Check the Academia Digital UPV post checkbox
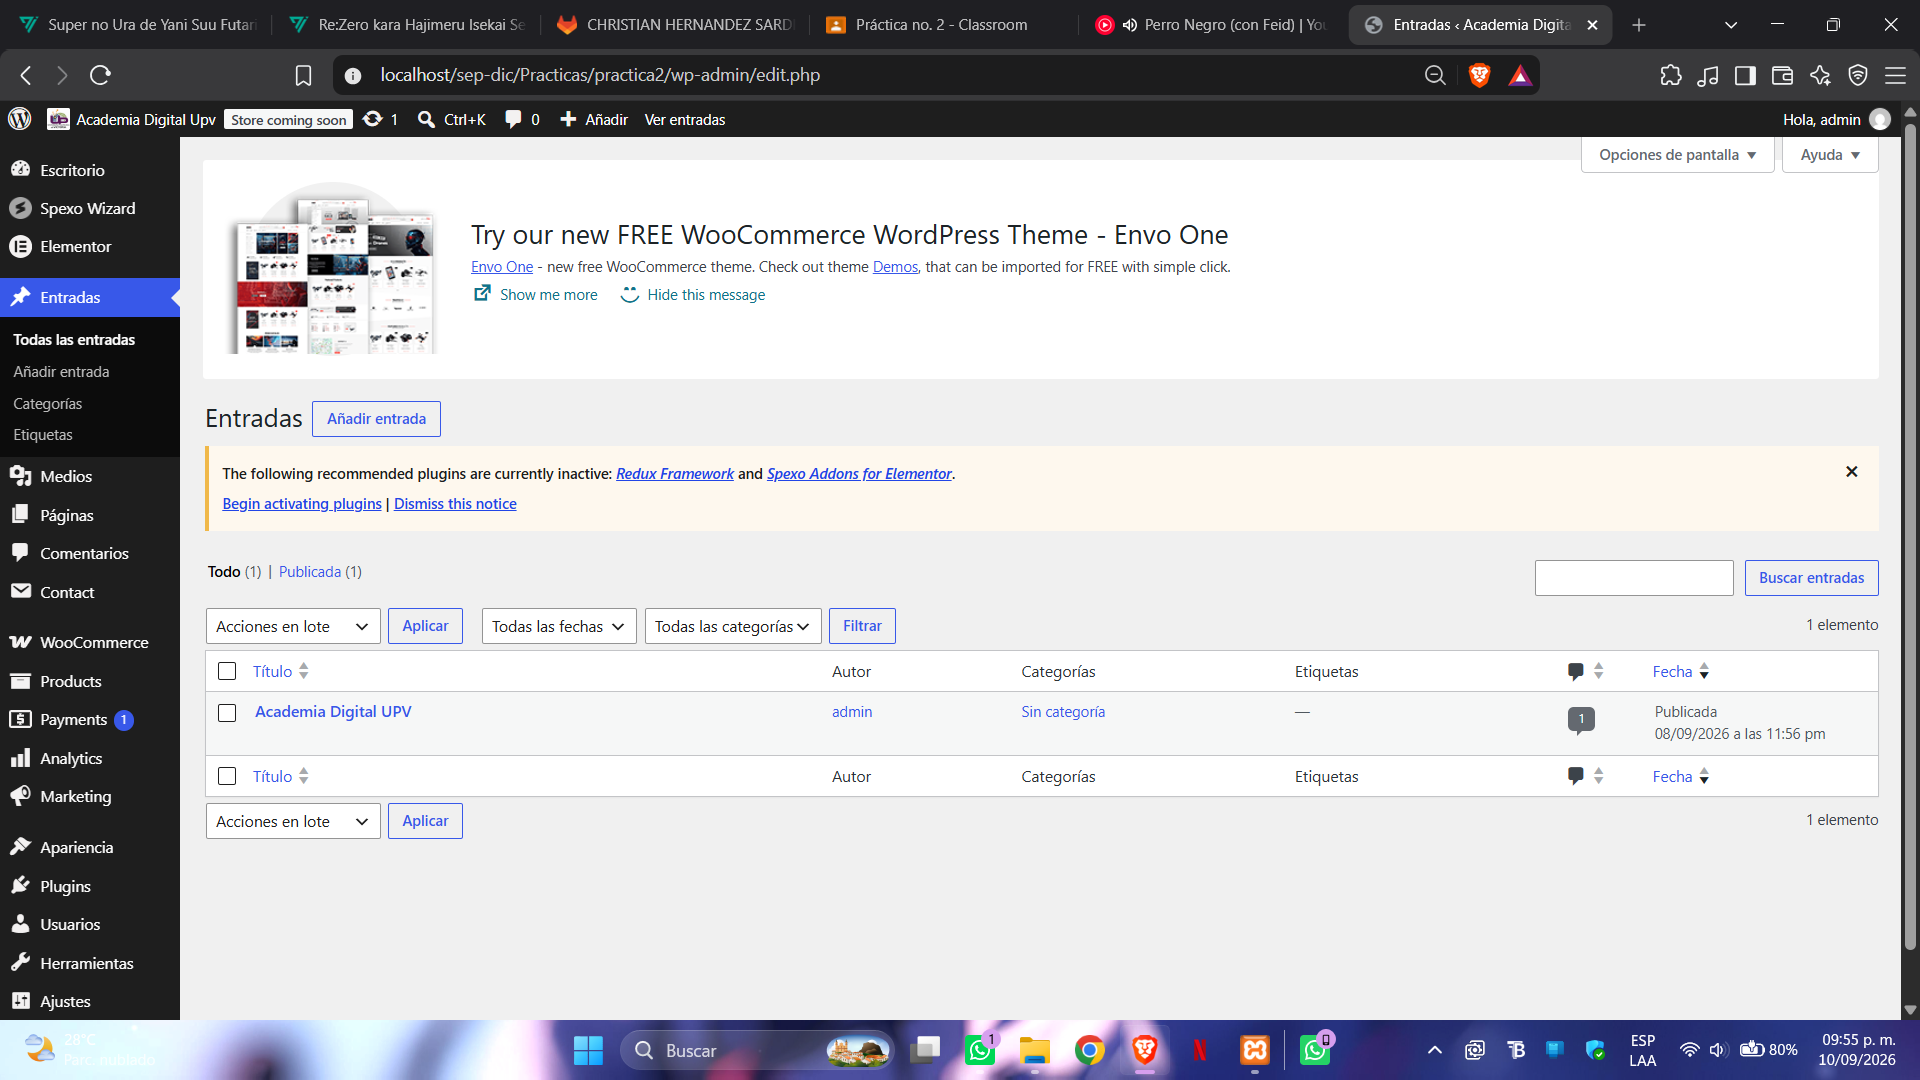The width and height of the screenshot is (1920, 1080). point(227,713)
